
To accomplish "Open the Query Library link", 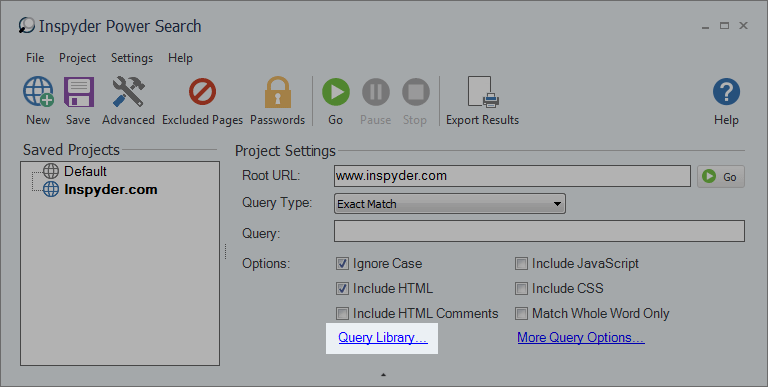I will [x=383, y=338].
